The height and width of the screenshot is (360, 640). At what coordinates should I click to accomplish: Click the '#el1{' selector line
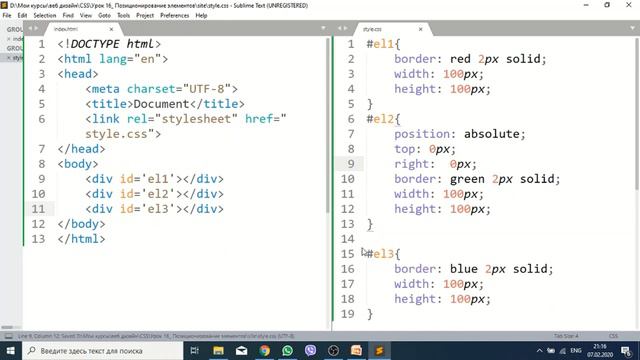click(x=384, y=44)
